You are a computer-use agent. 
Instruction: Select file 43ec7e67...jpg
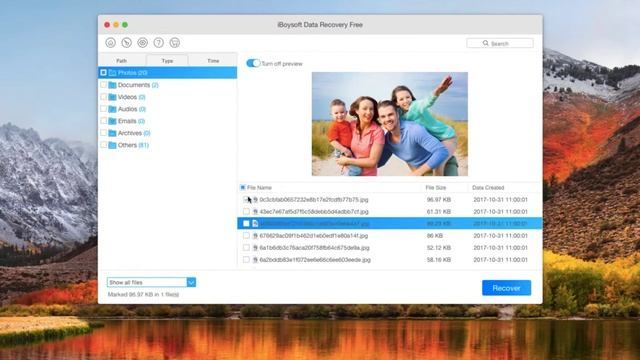click(314, 211)
